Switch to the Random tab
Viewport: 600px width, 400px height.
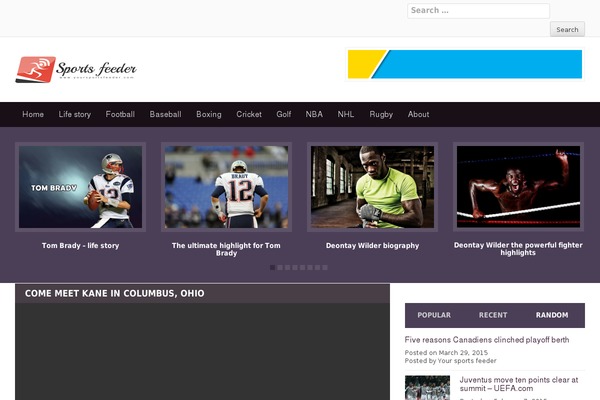tap(552, 315)
